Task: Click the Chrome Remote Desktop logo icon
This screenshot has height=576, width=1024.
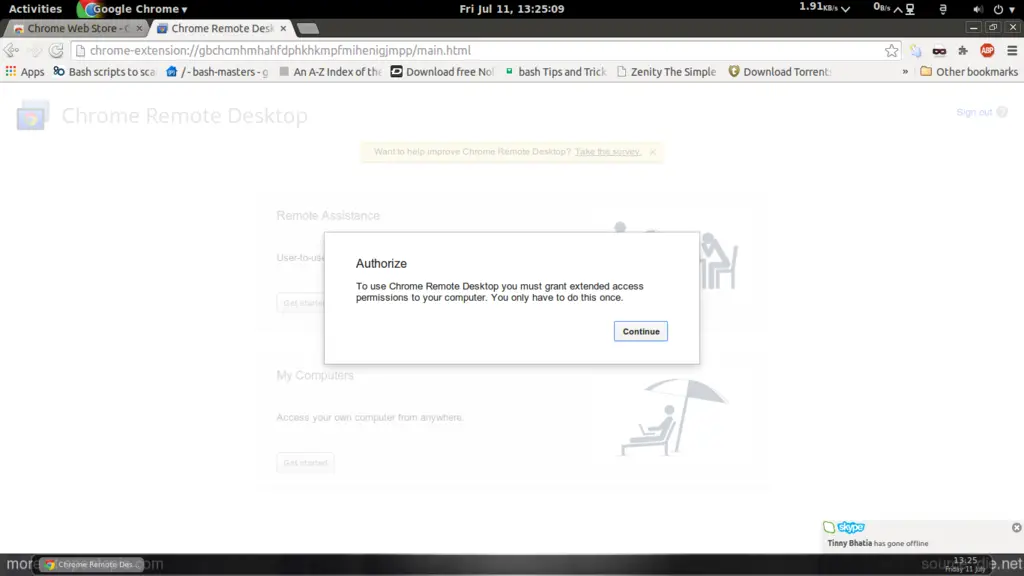Action: 32,115
